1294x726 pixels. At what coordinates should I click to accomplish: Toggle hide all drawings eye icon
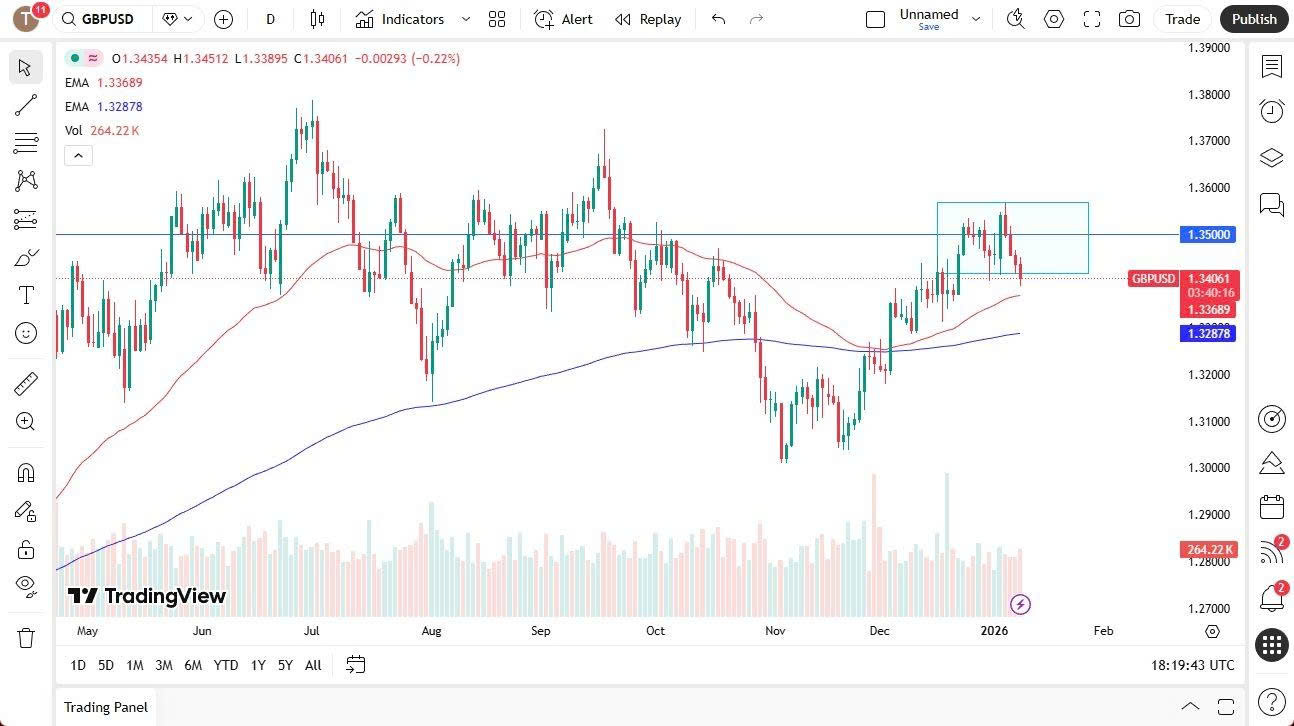pyautogui.click(x=26, y=585)
